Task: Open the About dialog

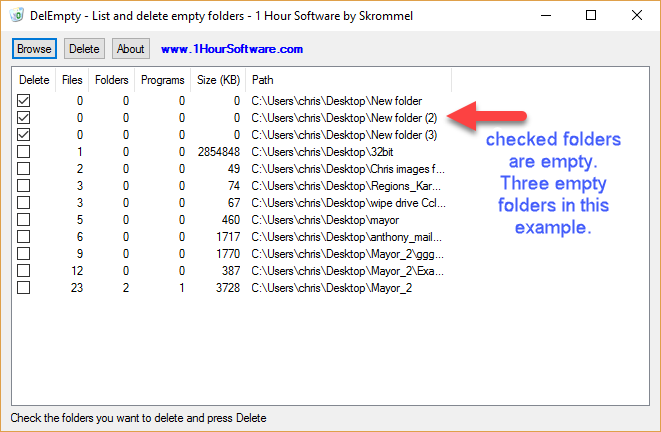Action: 131,49
